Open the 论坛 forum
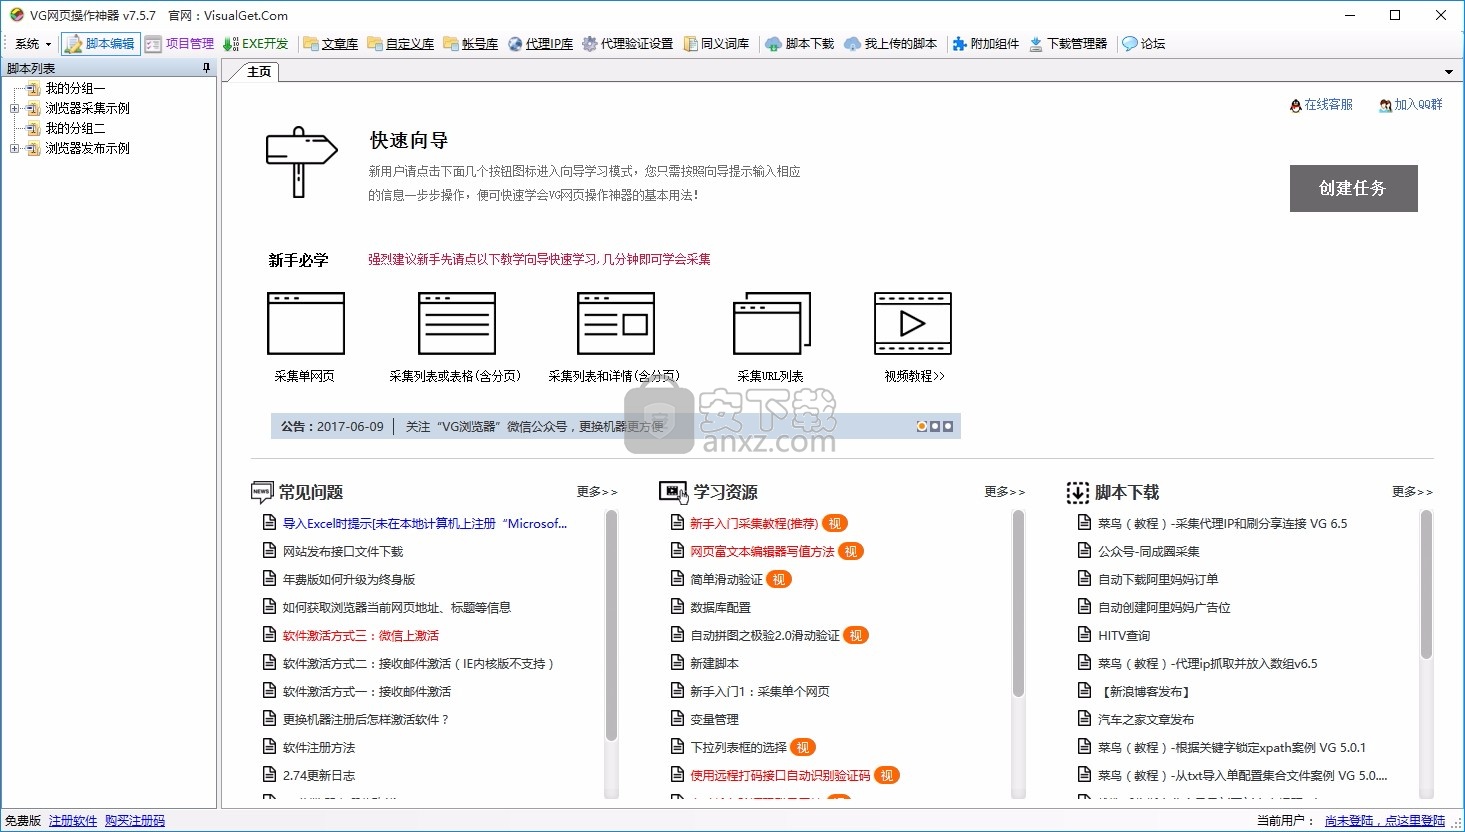 pyautogui.click(x=1144, y=44)
